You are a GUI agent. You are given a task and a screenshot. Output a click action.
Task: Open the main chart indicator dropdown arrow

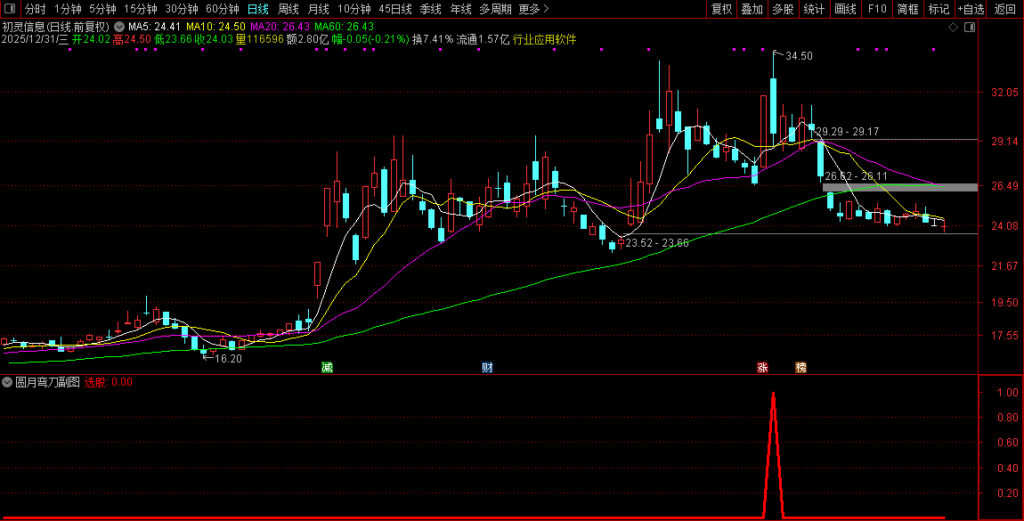[x=120, y=26]
